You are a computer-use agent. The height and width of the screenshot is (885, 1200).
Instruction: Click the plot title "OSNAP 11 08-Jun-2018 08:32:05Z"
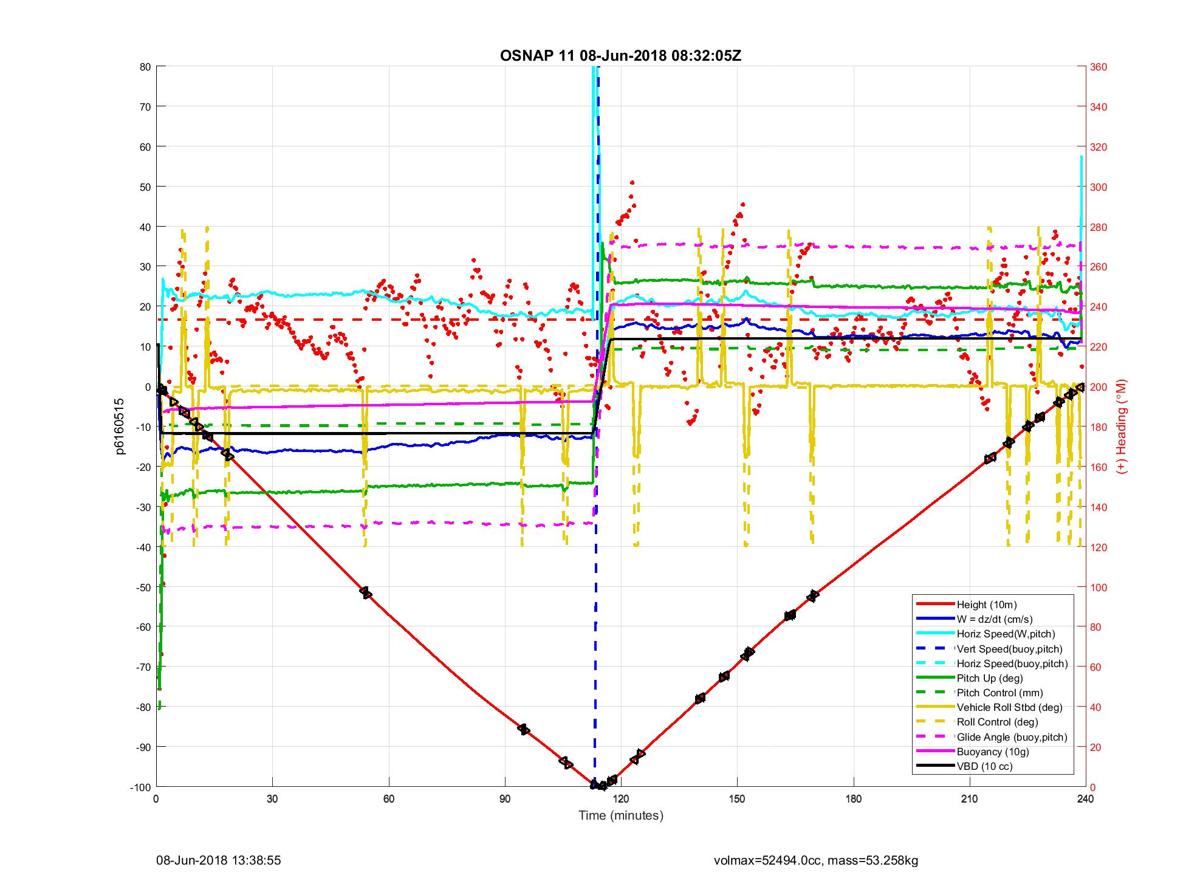coord(620,54)
